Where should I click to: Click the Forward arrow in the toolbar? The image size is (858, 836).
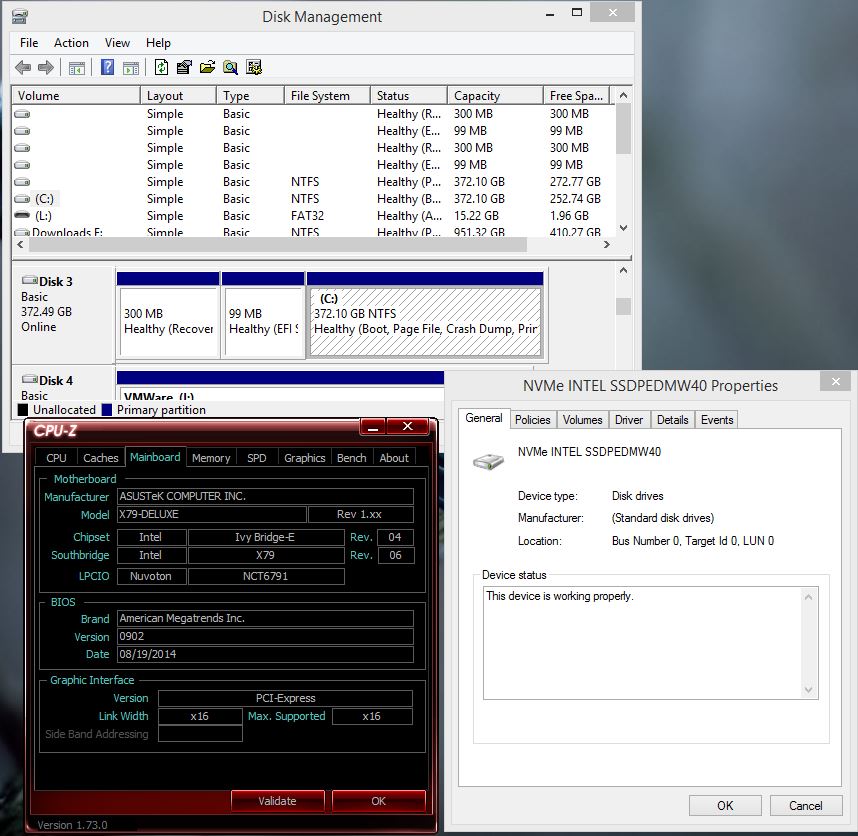click(45, 68)
